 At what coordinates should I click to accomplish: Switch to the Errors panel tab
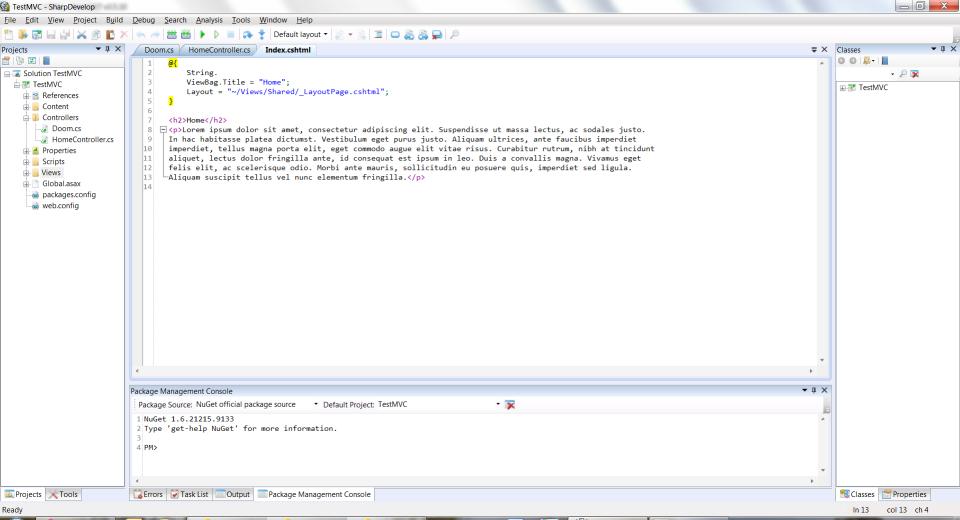(x=148, y=494)
